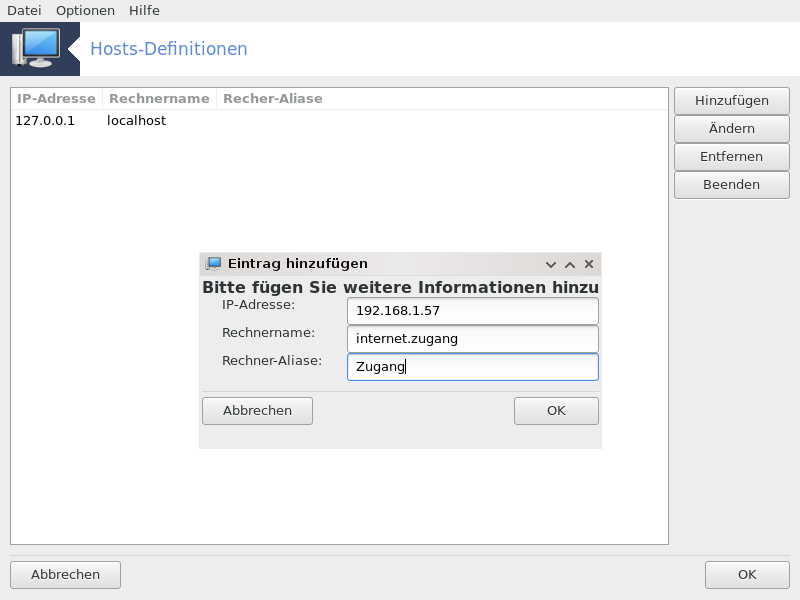Click the dialog's down-chevron title bar icon

click(x=551, y=264)
